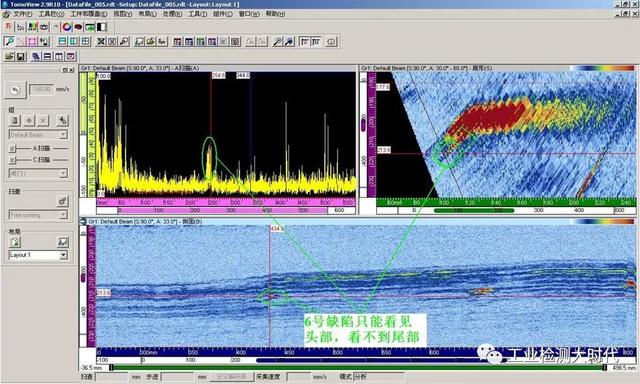This screenshot has height=384, width=640.
Task: Open the 文件 menu
Action: pyautogui.click(x=22, y=13)
